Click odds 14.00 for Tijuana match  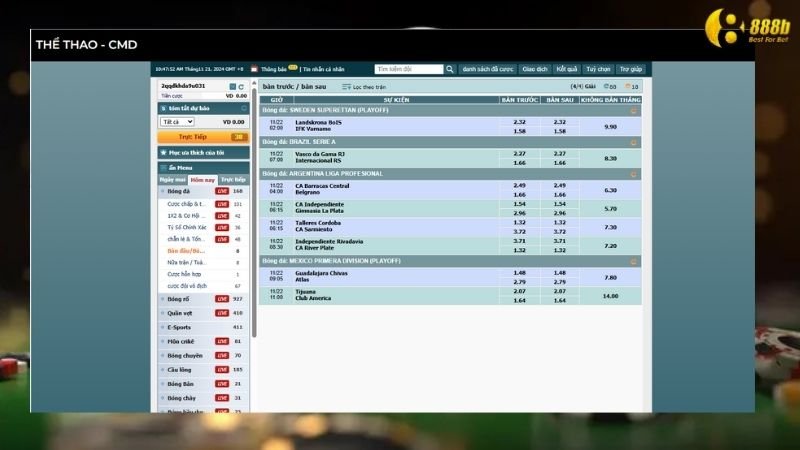[610, 296]
